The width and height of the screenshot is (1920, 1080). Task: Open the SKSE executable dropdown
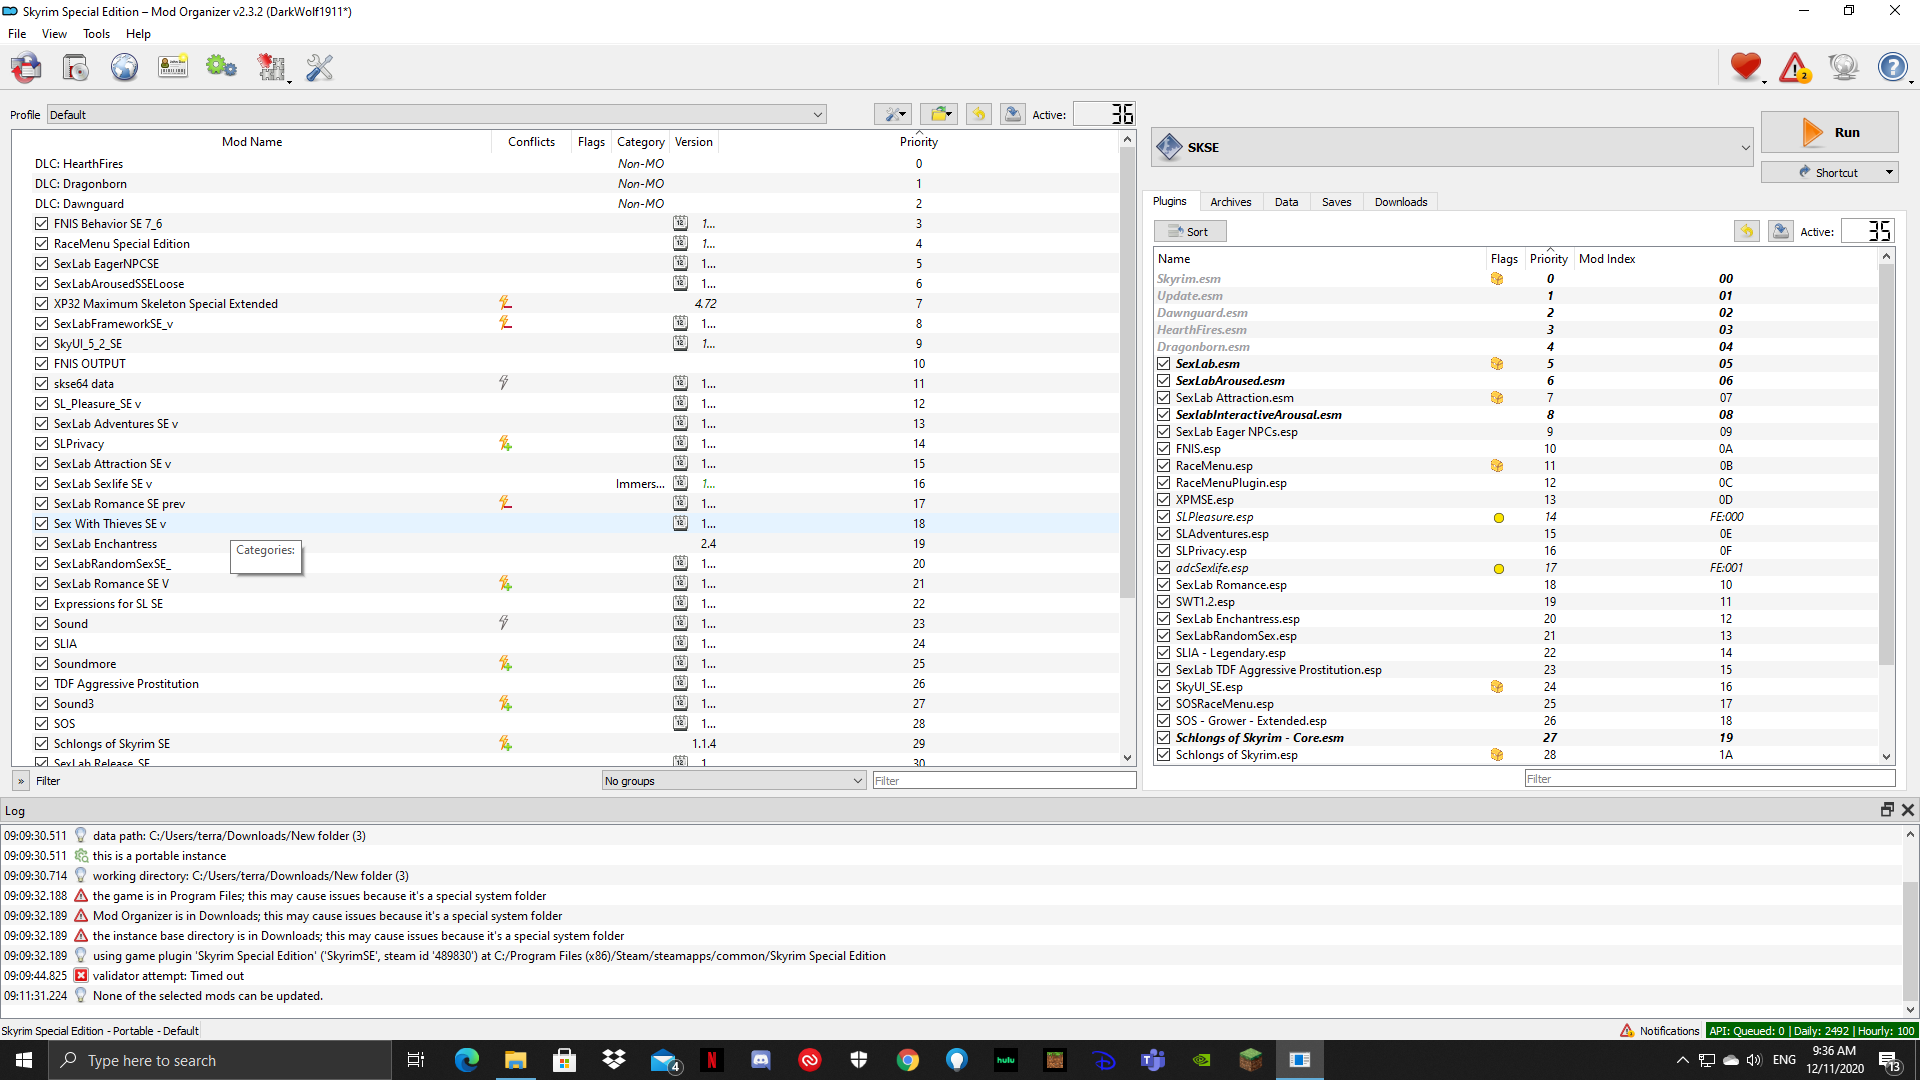[1452, 147]
